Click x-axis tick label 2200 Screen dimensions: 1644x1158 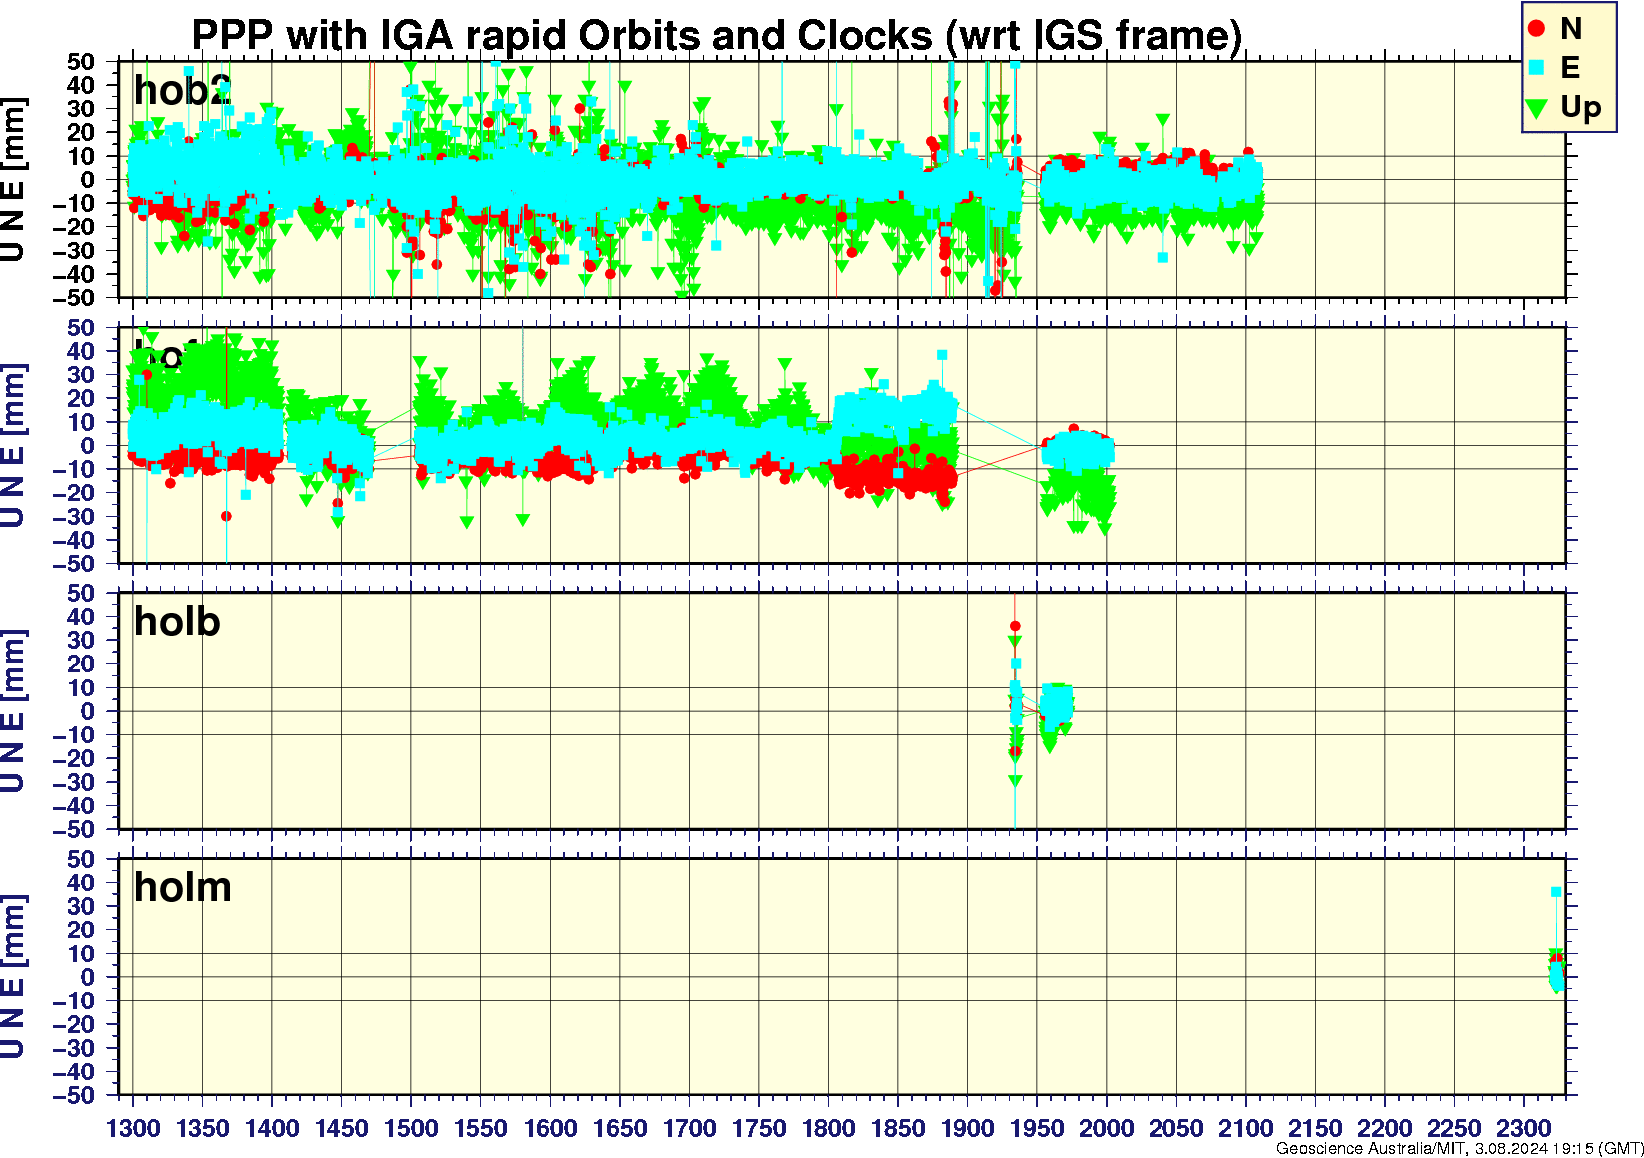[x=1385, y=1128]
